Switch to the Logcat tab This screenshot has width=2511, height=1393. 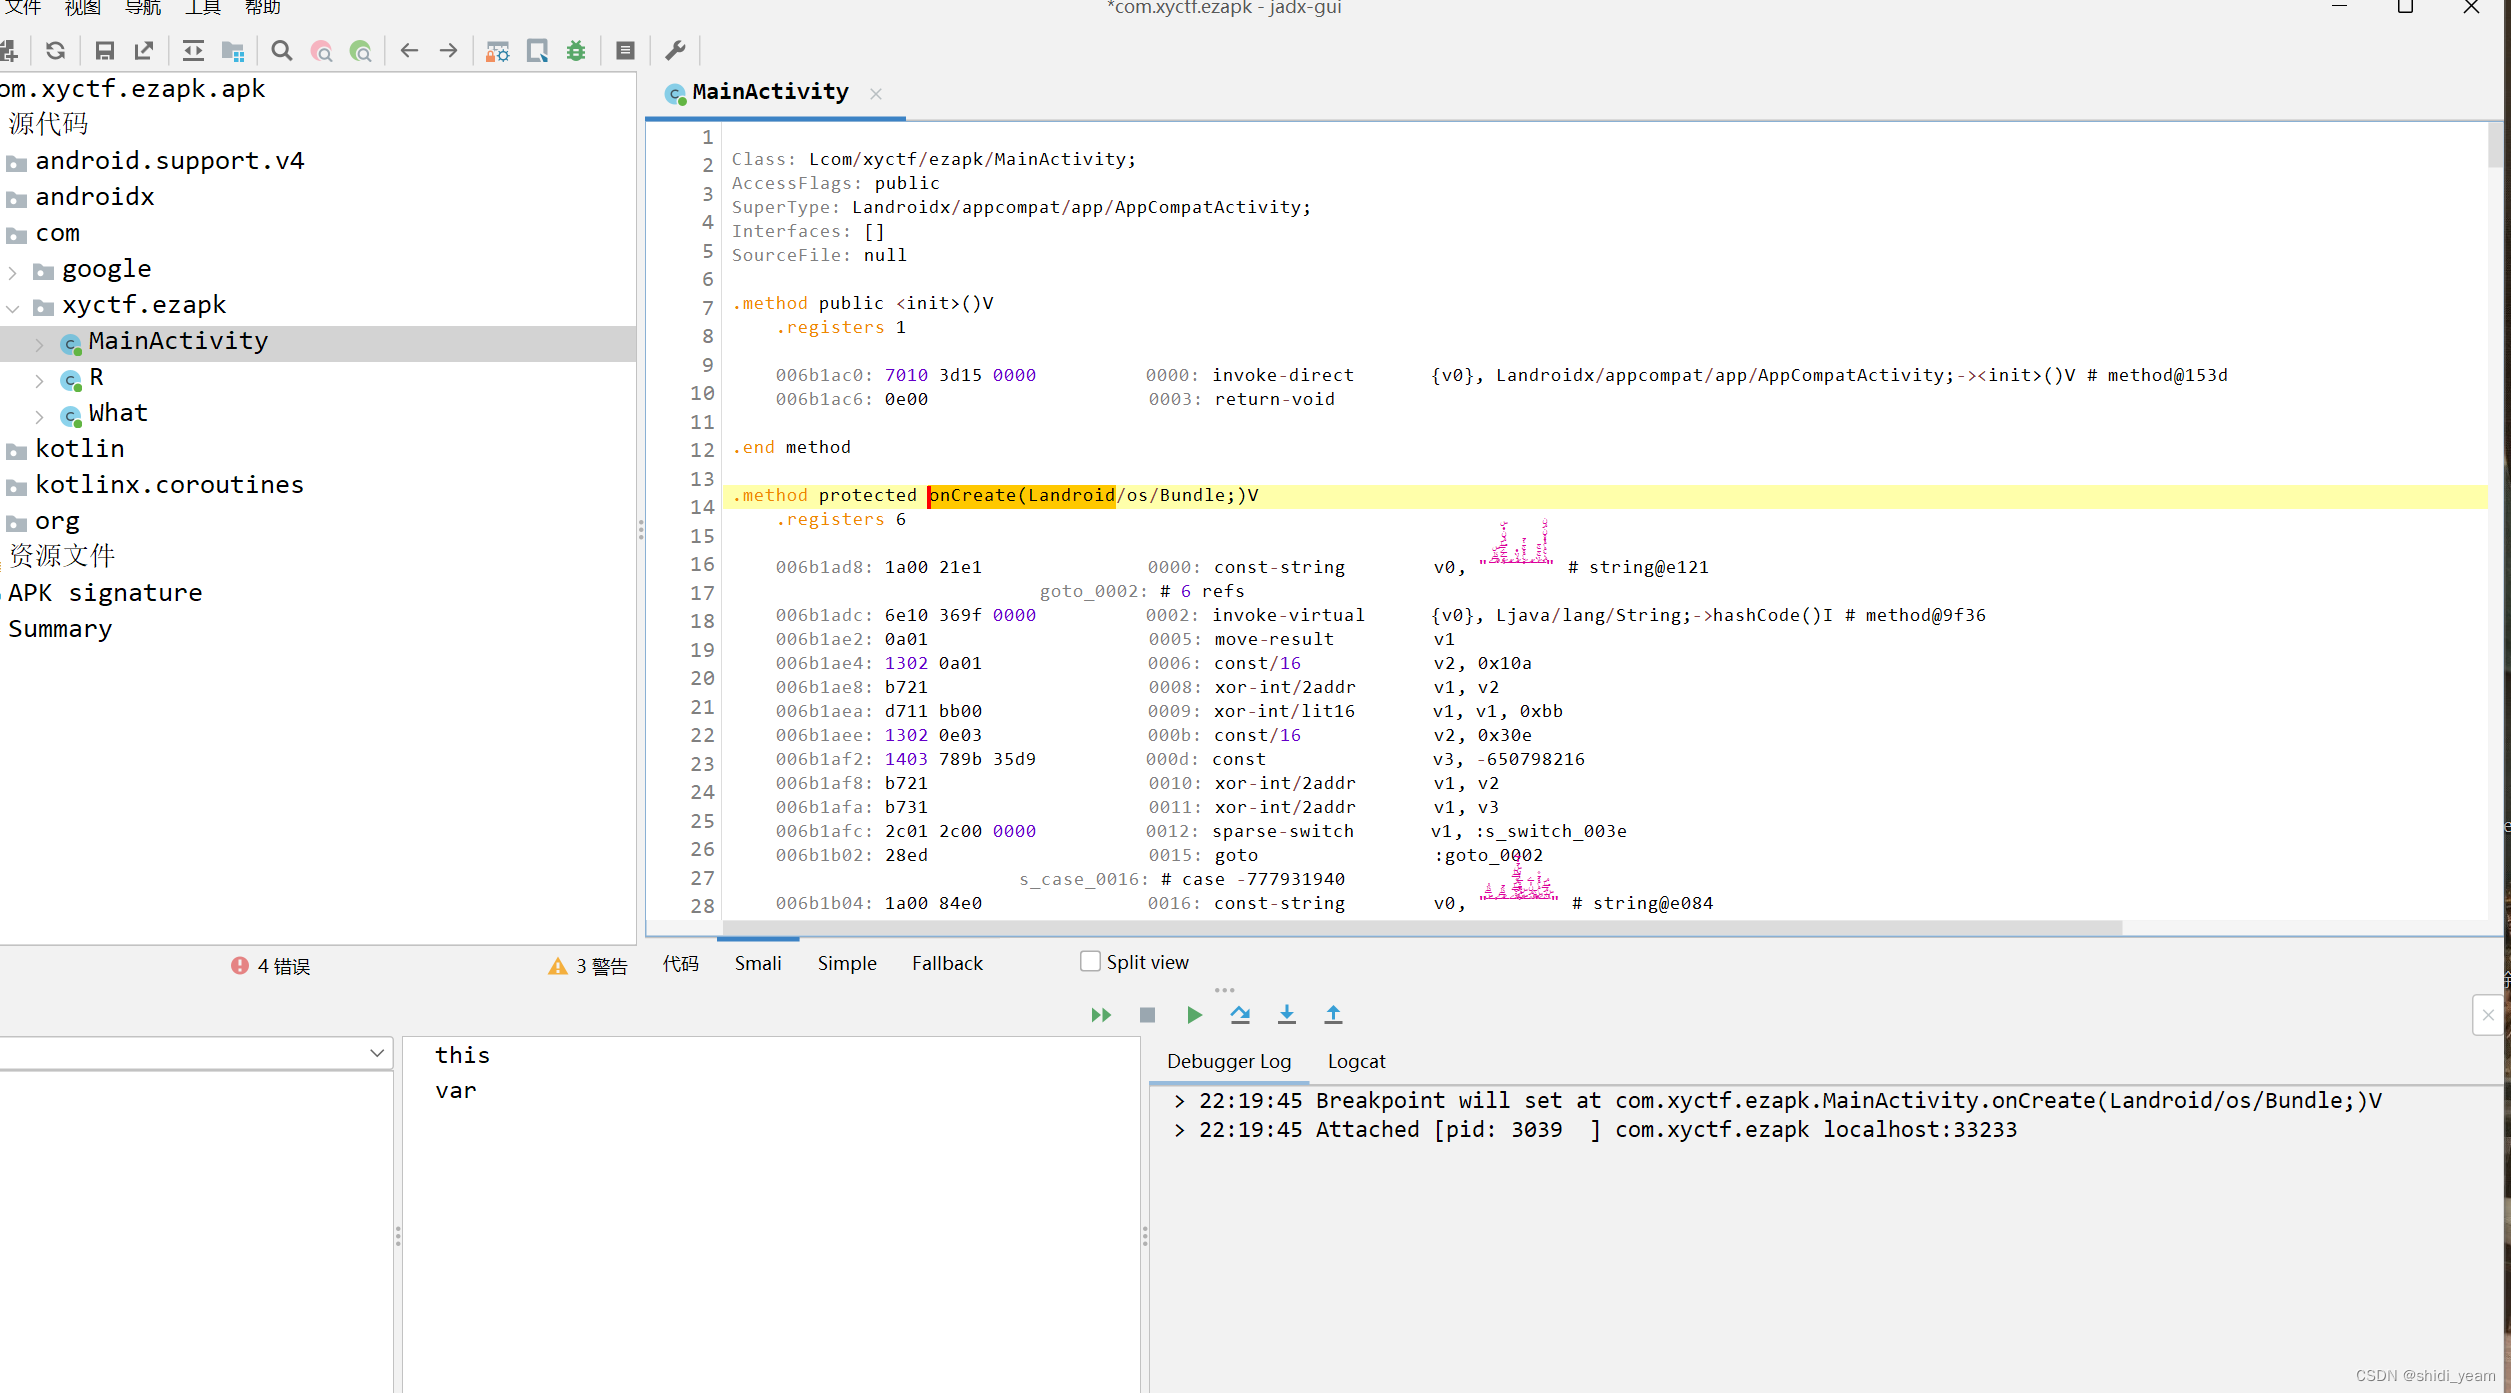(1356, 1061)
